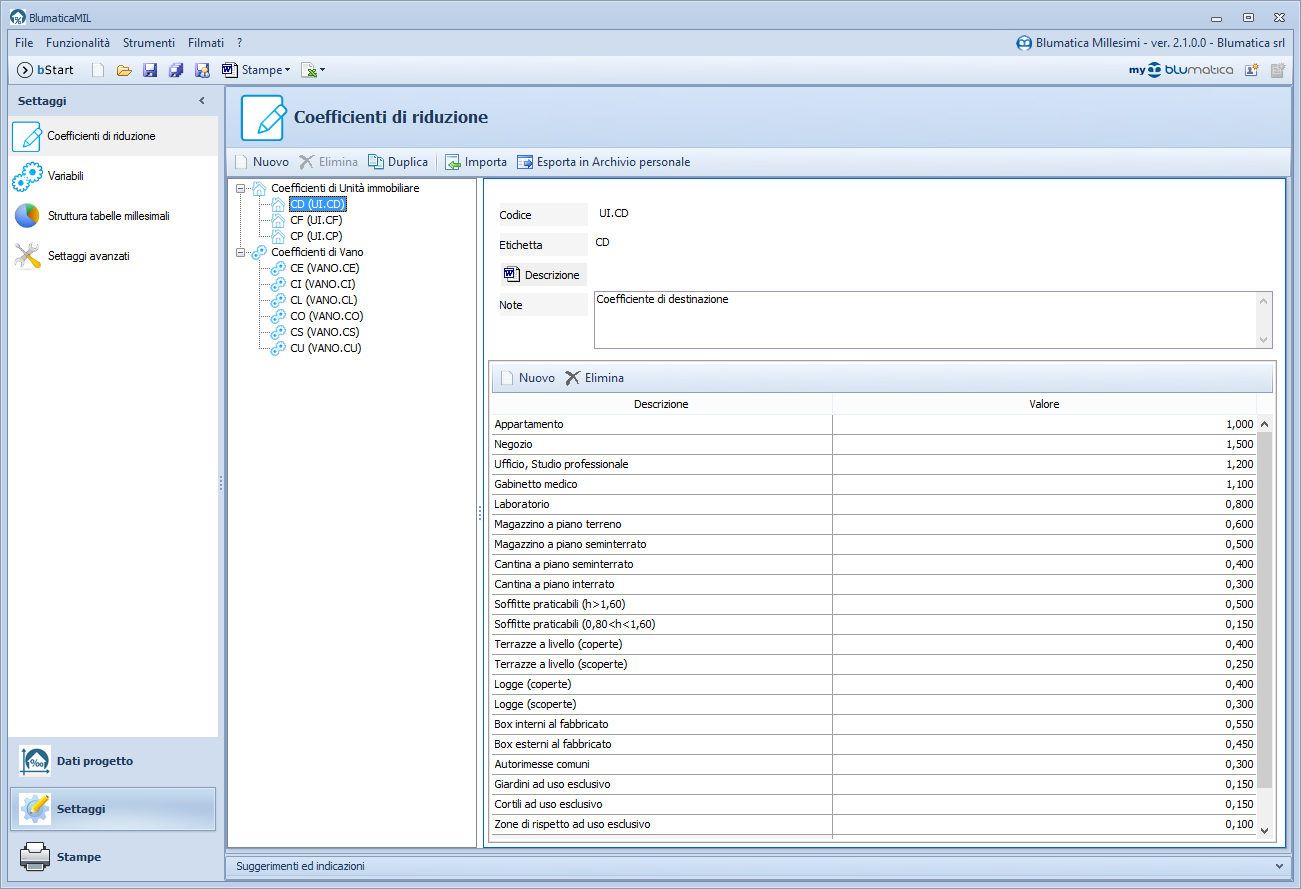
Task: Collapse the Coefficienti di Unità immobiliare node
Action: click(x=240, y=188)
